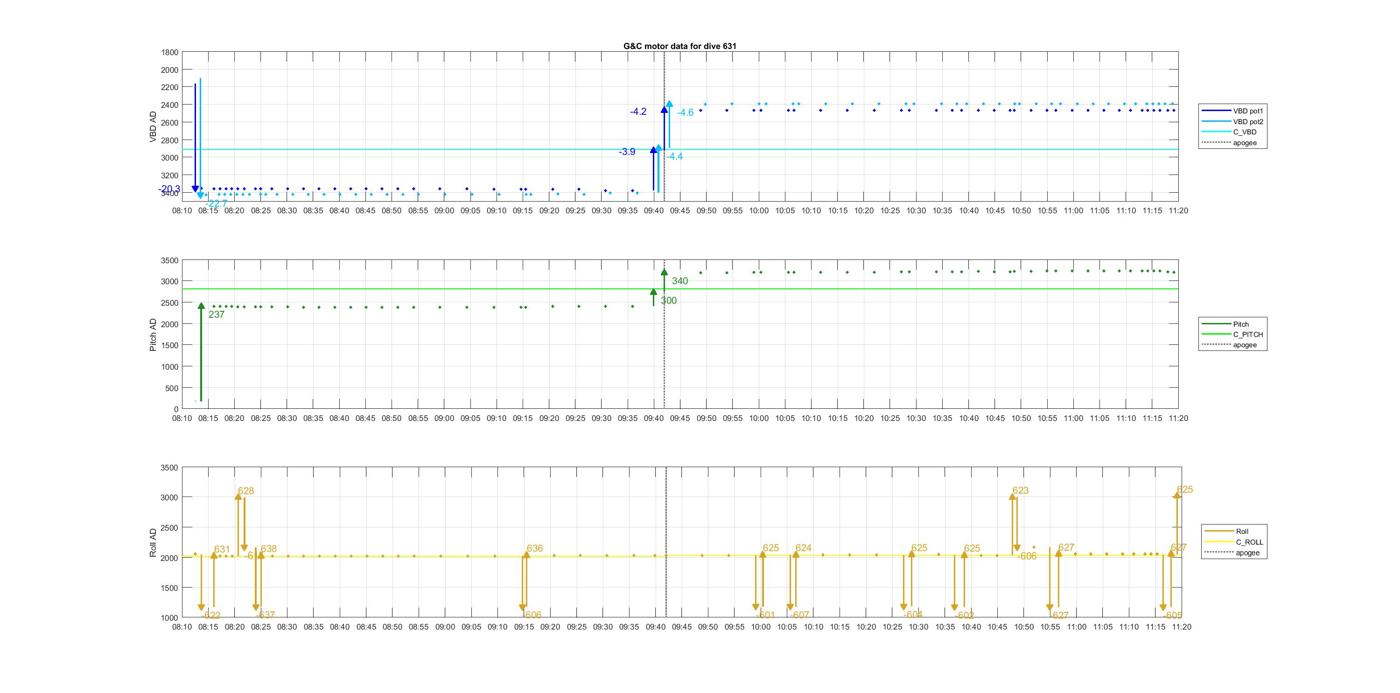
Task: Click the "3500" tick on Roll axis
Action: (170, 468)
